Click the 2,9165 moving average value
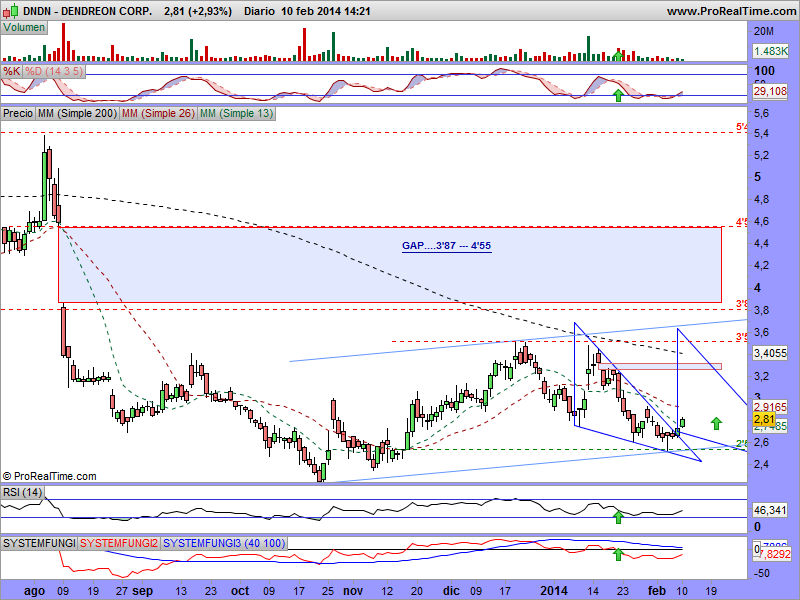 [770, 407]
